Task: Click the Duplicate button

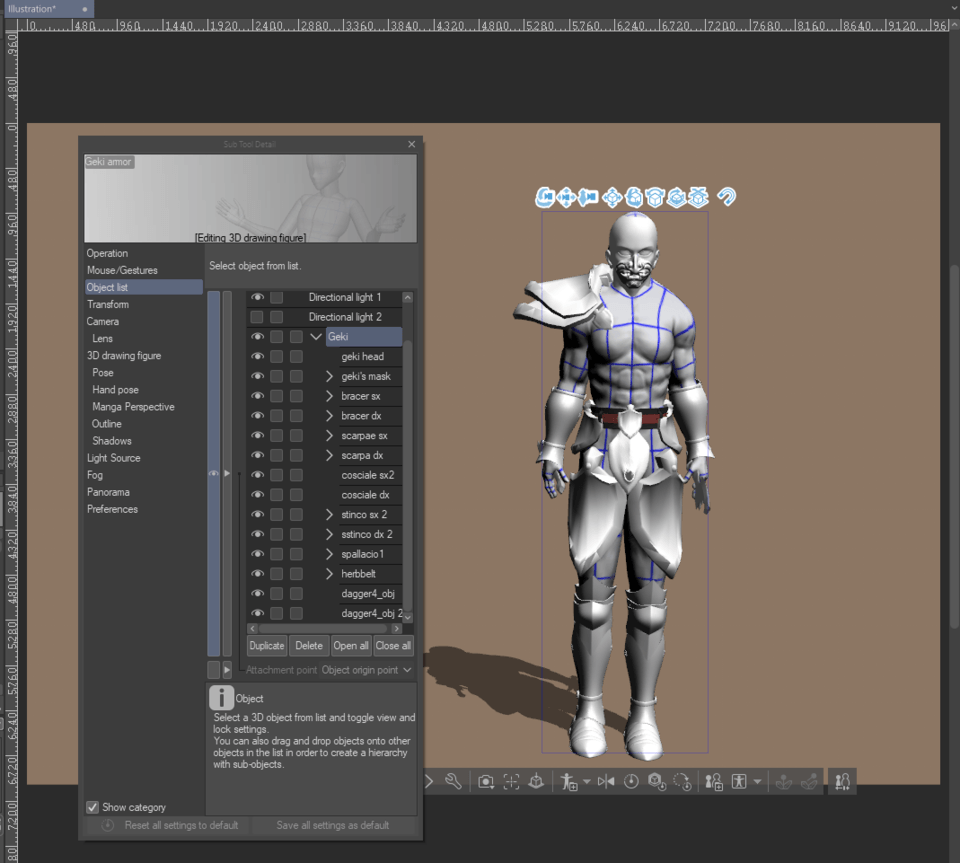Action: [x=267, y=646]
